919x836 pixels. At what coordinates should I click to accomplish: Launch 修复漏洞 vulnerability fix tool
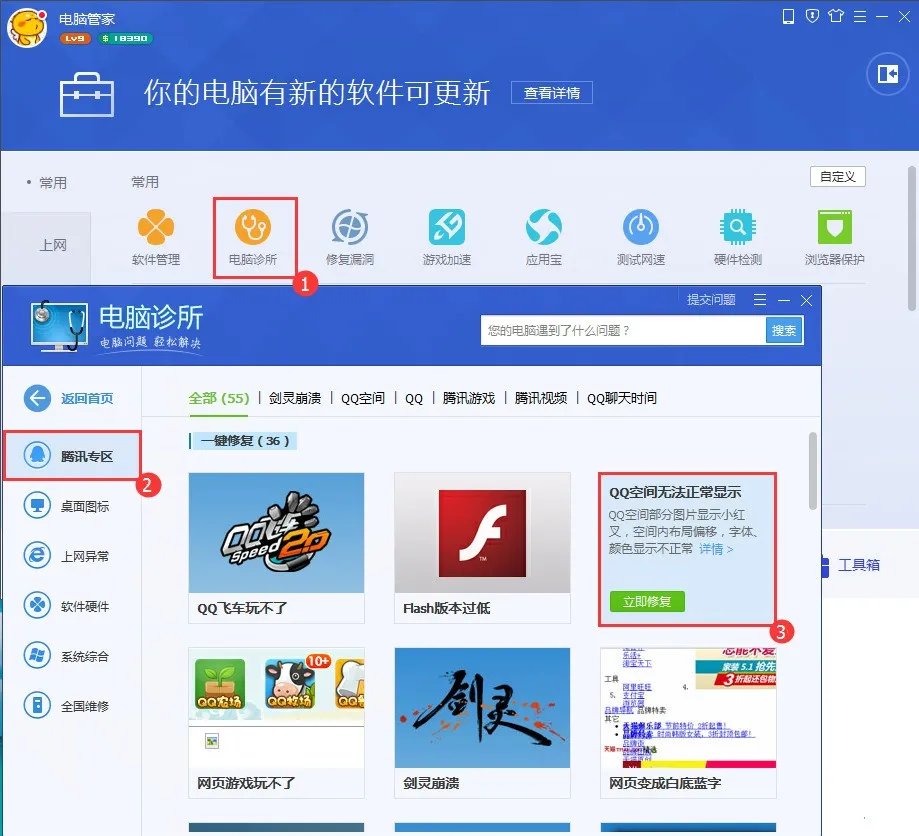pyautogui.click(x=349, y=232)
